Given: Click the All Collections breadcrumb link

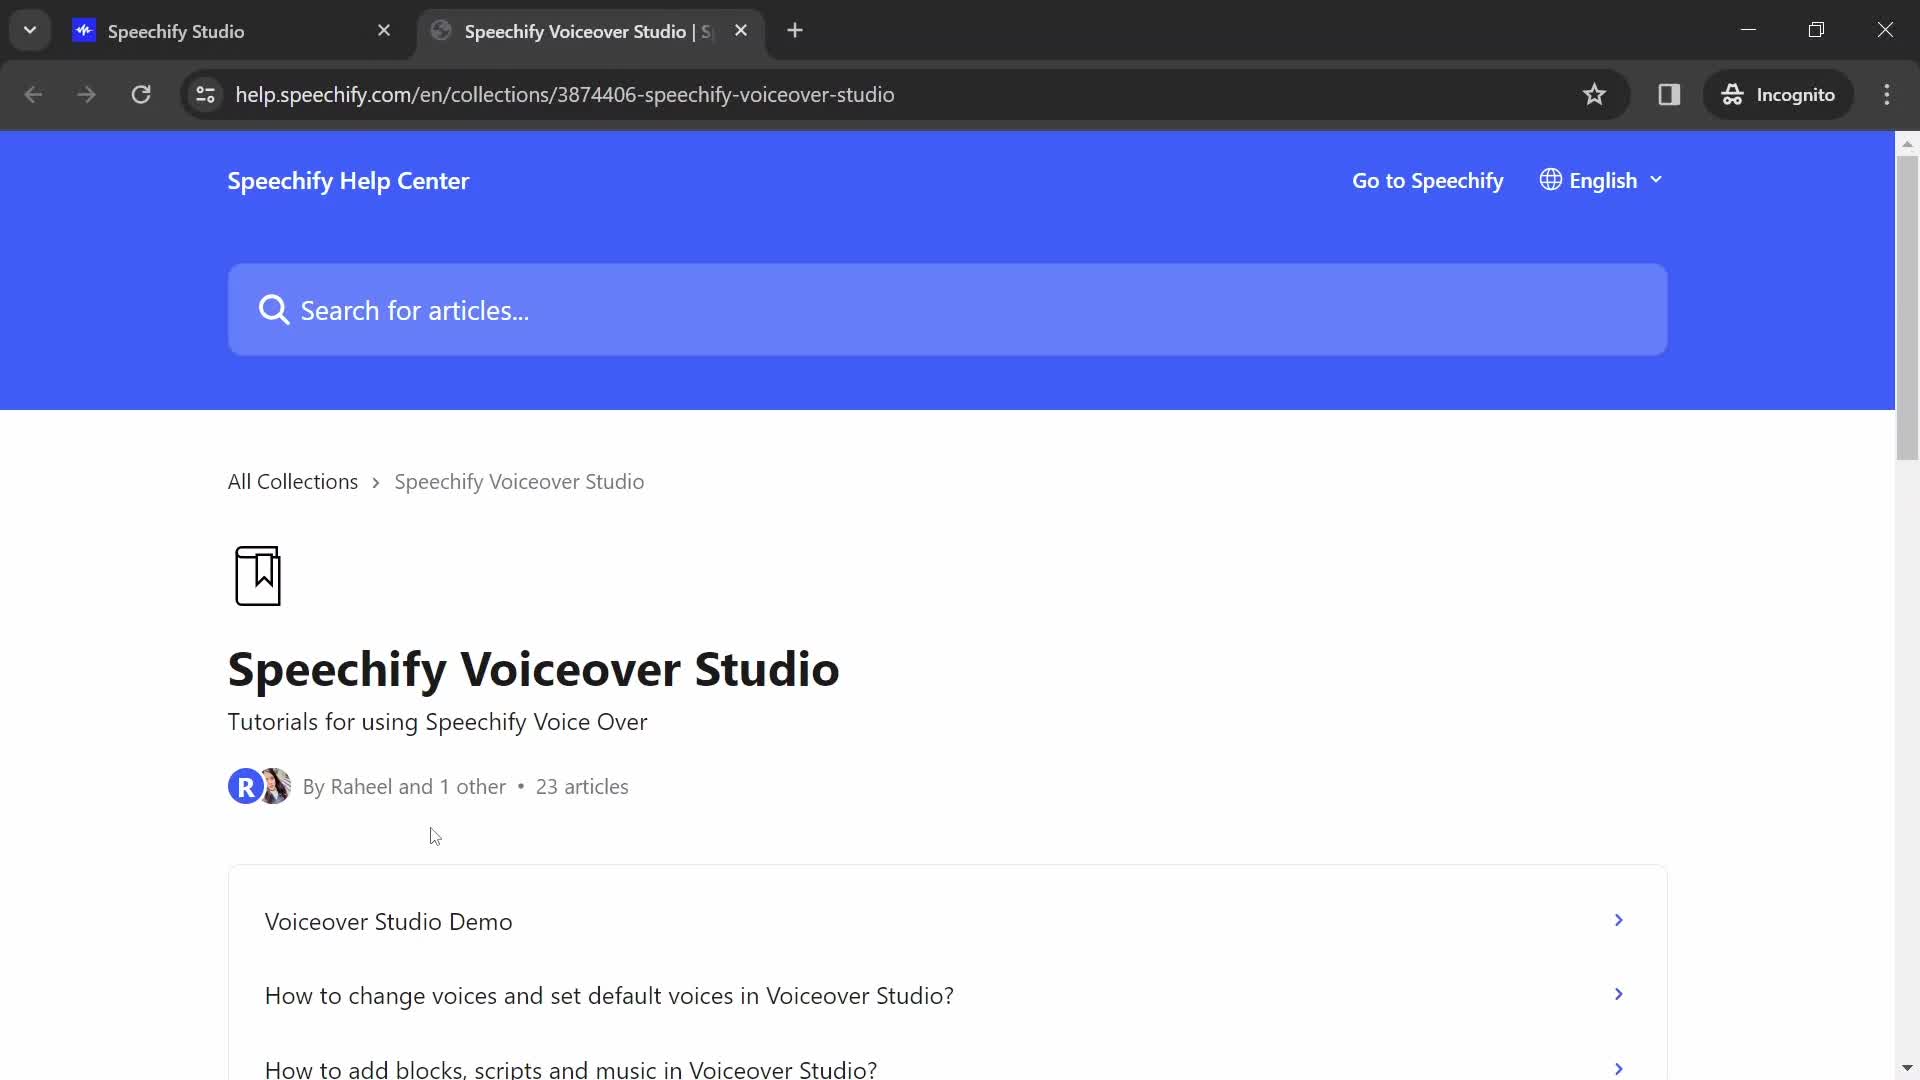Looking at the screenshot, I should click(293, 480).
